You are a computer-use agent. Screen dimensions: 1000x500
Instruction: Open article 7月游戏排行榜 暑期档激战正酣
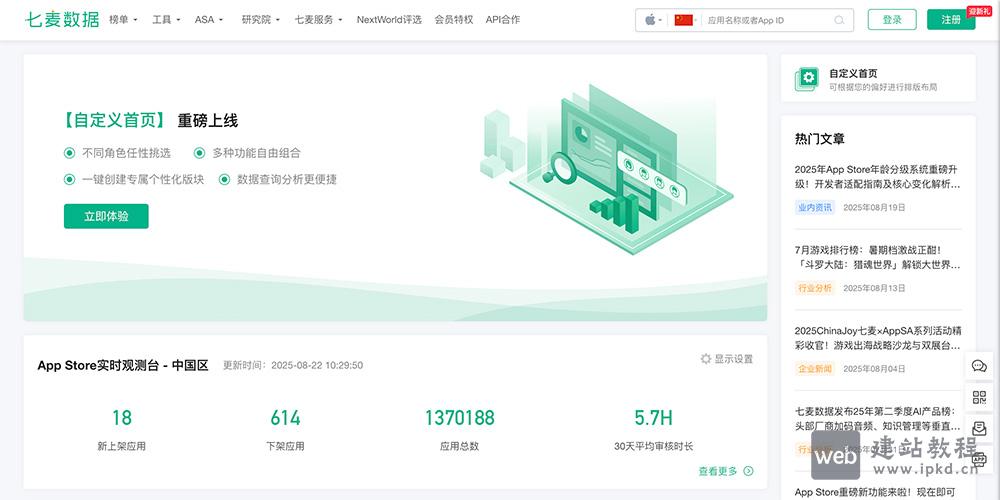878,257
